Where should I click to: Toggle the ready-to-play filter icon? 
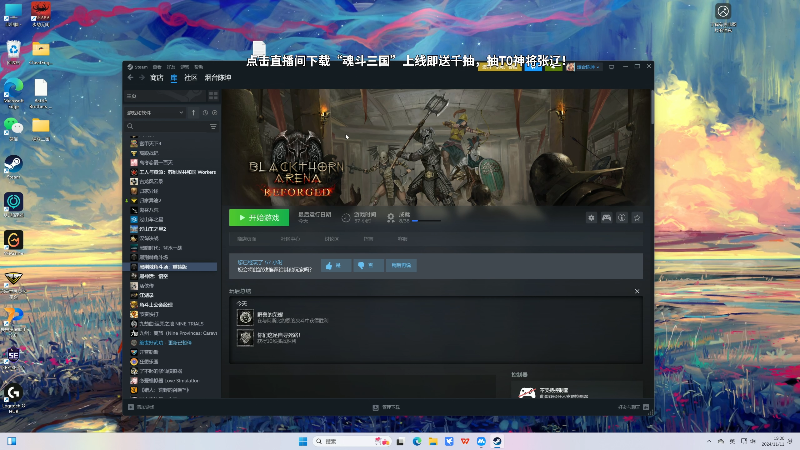coord(214,112)
